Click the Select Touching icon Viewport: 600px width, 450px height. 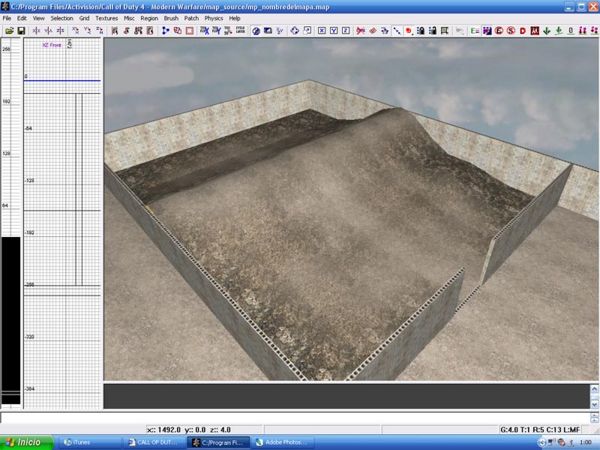point(126,31)
